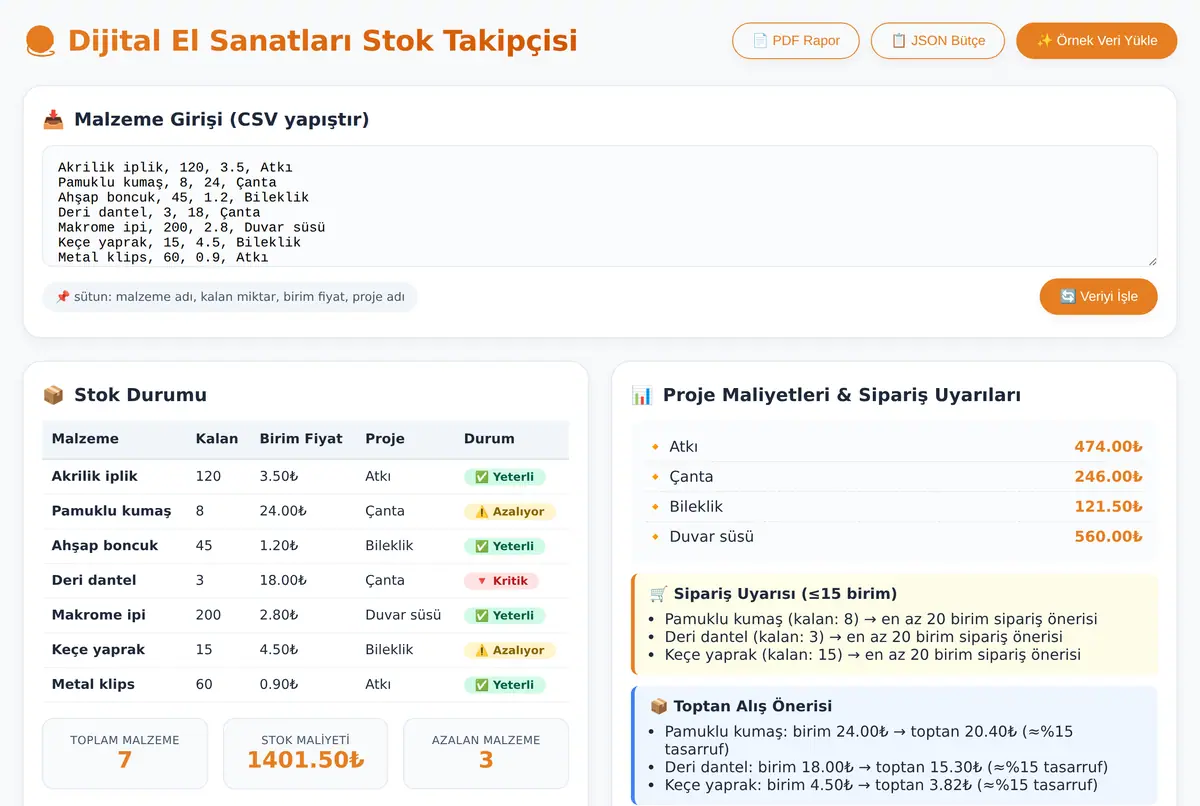The image size is (1200, 806).
Task: Click the orange yarn ball logo icon
Action: click(x=40, y=41)
